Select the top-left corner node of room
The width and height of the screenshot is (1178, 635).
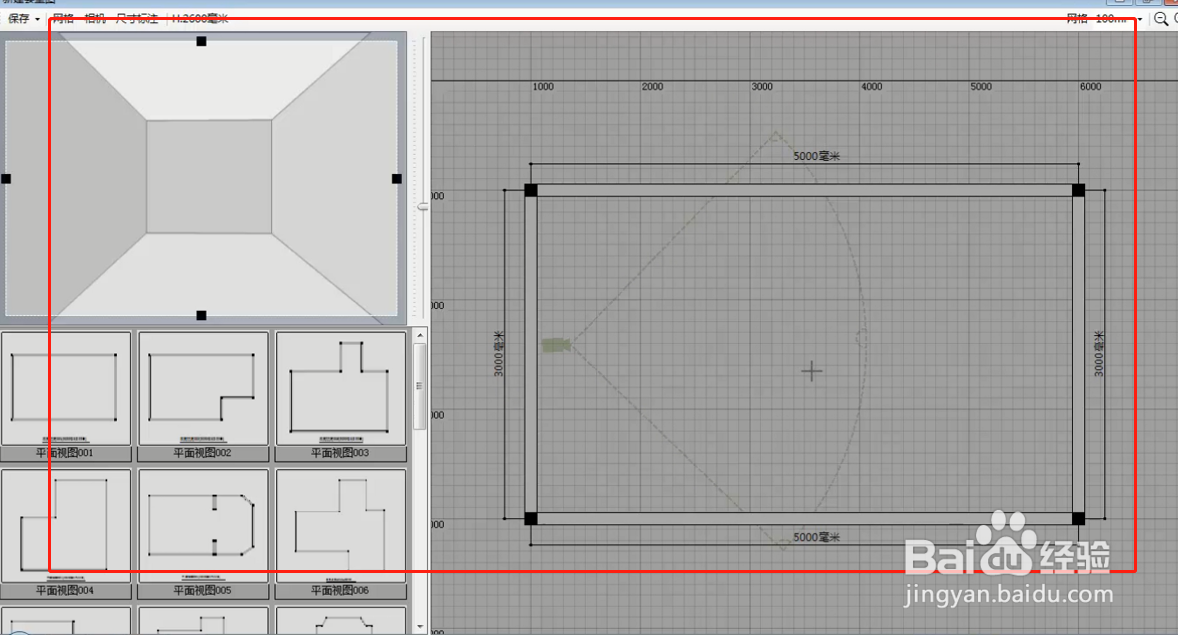(x=530, y=190)
